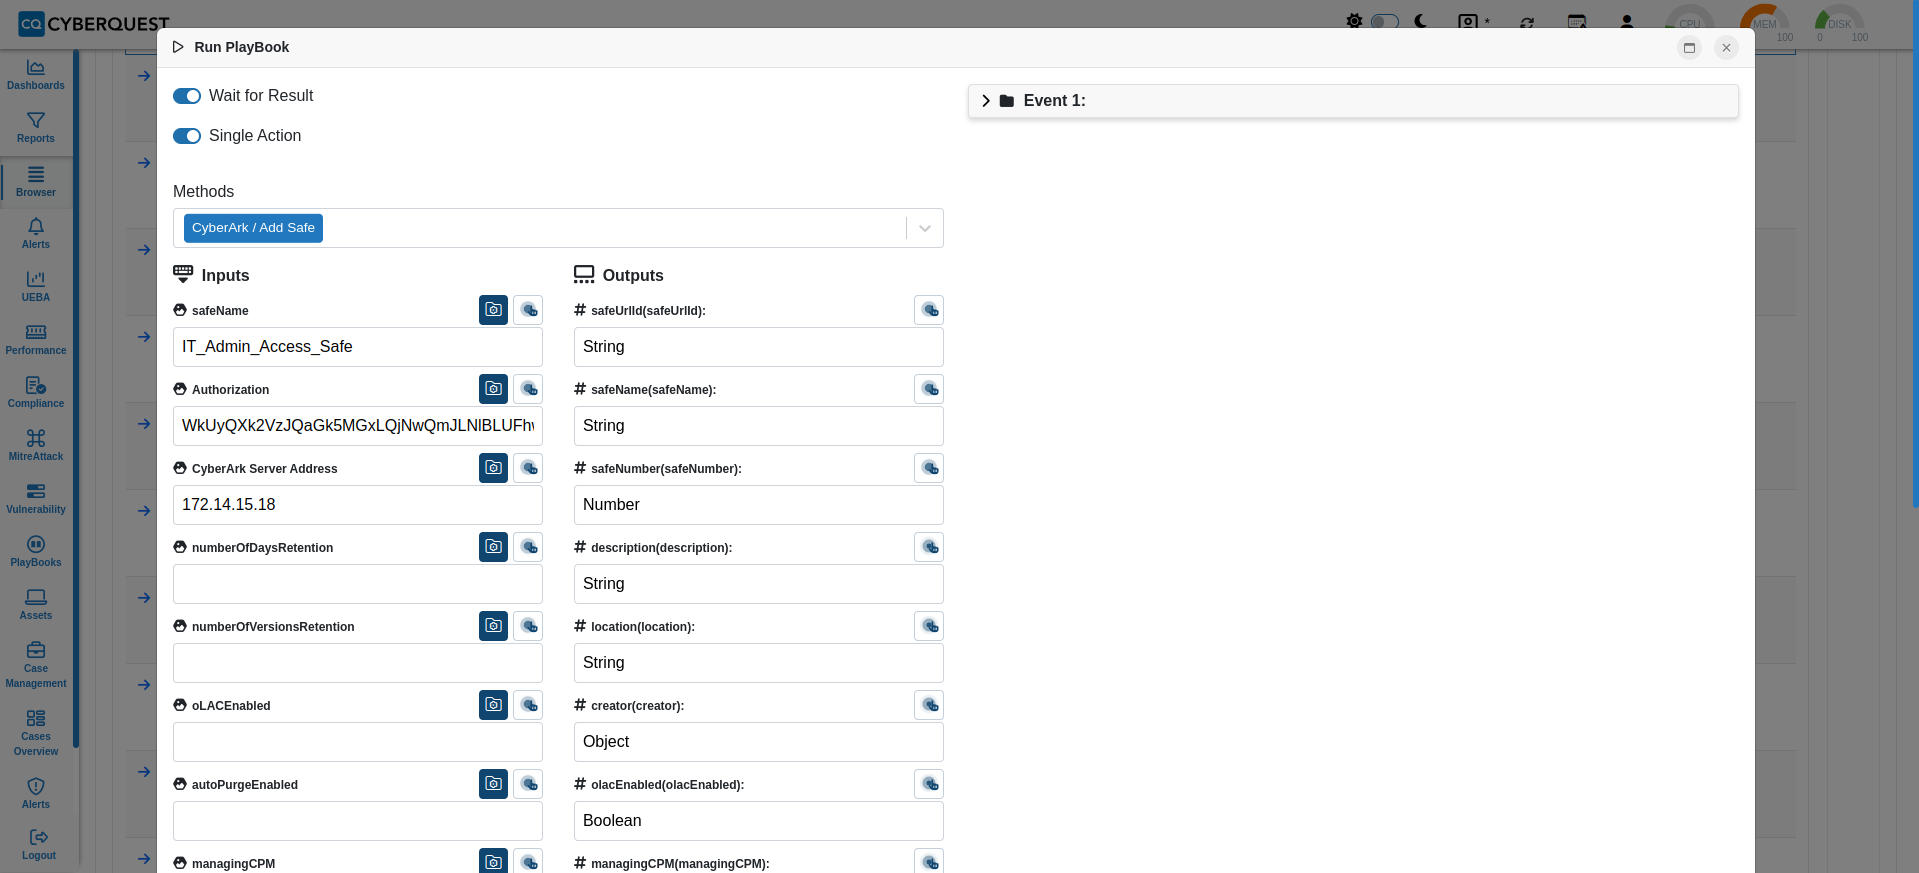
Task: Click Logout in the sidebar
Action: click(38, 845)
